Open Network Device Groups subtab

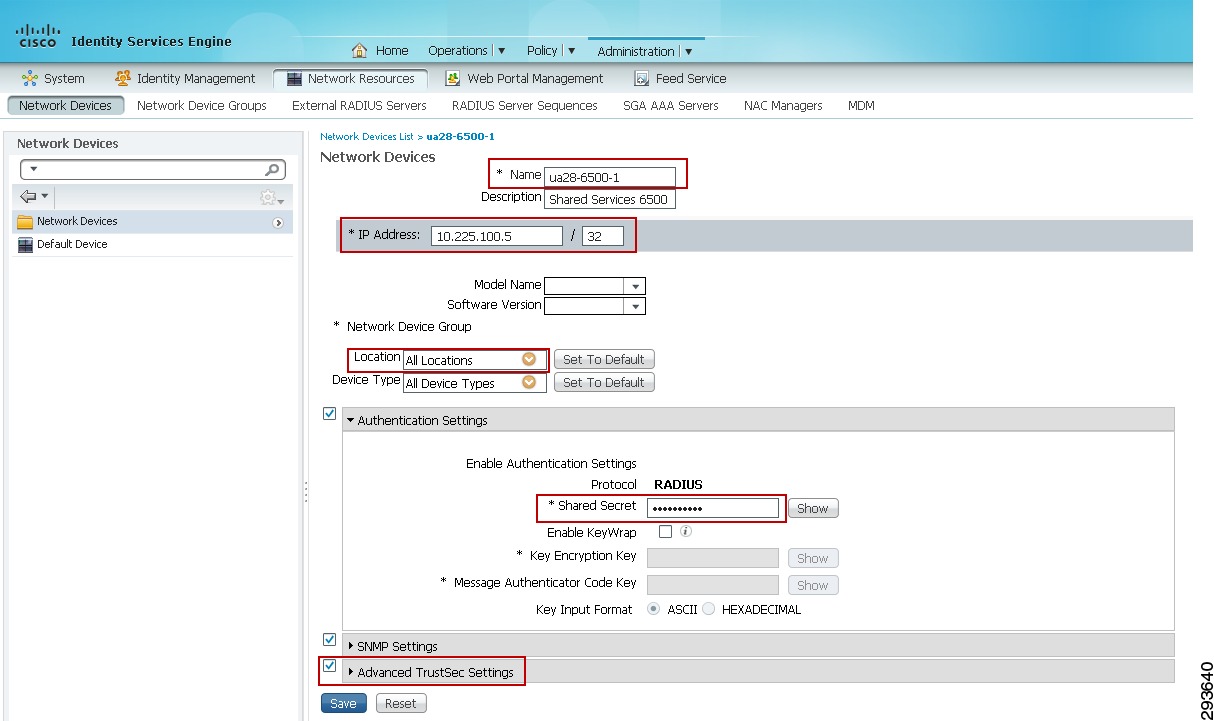point(202,105)
